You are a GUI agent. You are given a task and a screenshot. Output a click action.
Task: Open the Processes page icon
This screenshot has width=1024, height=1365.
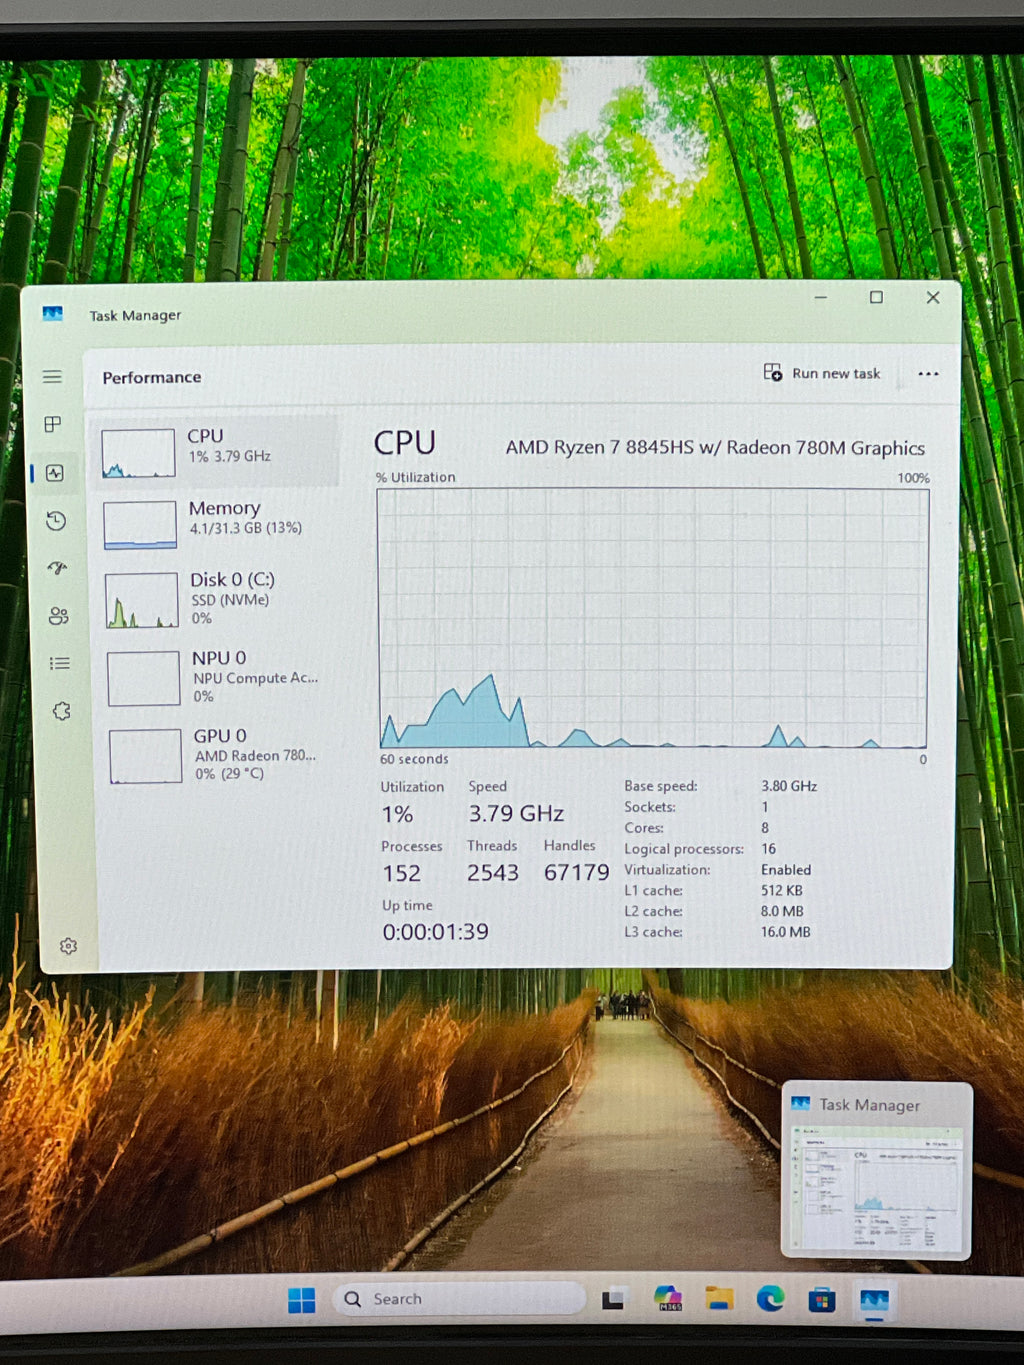(x=53, y=424)
